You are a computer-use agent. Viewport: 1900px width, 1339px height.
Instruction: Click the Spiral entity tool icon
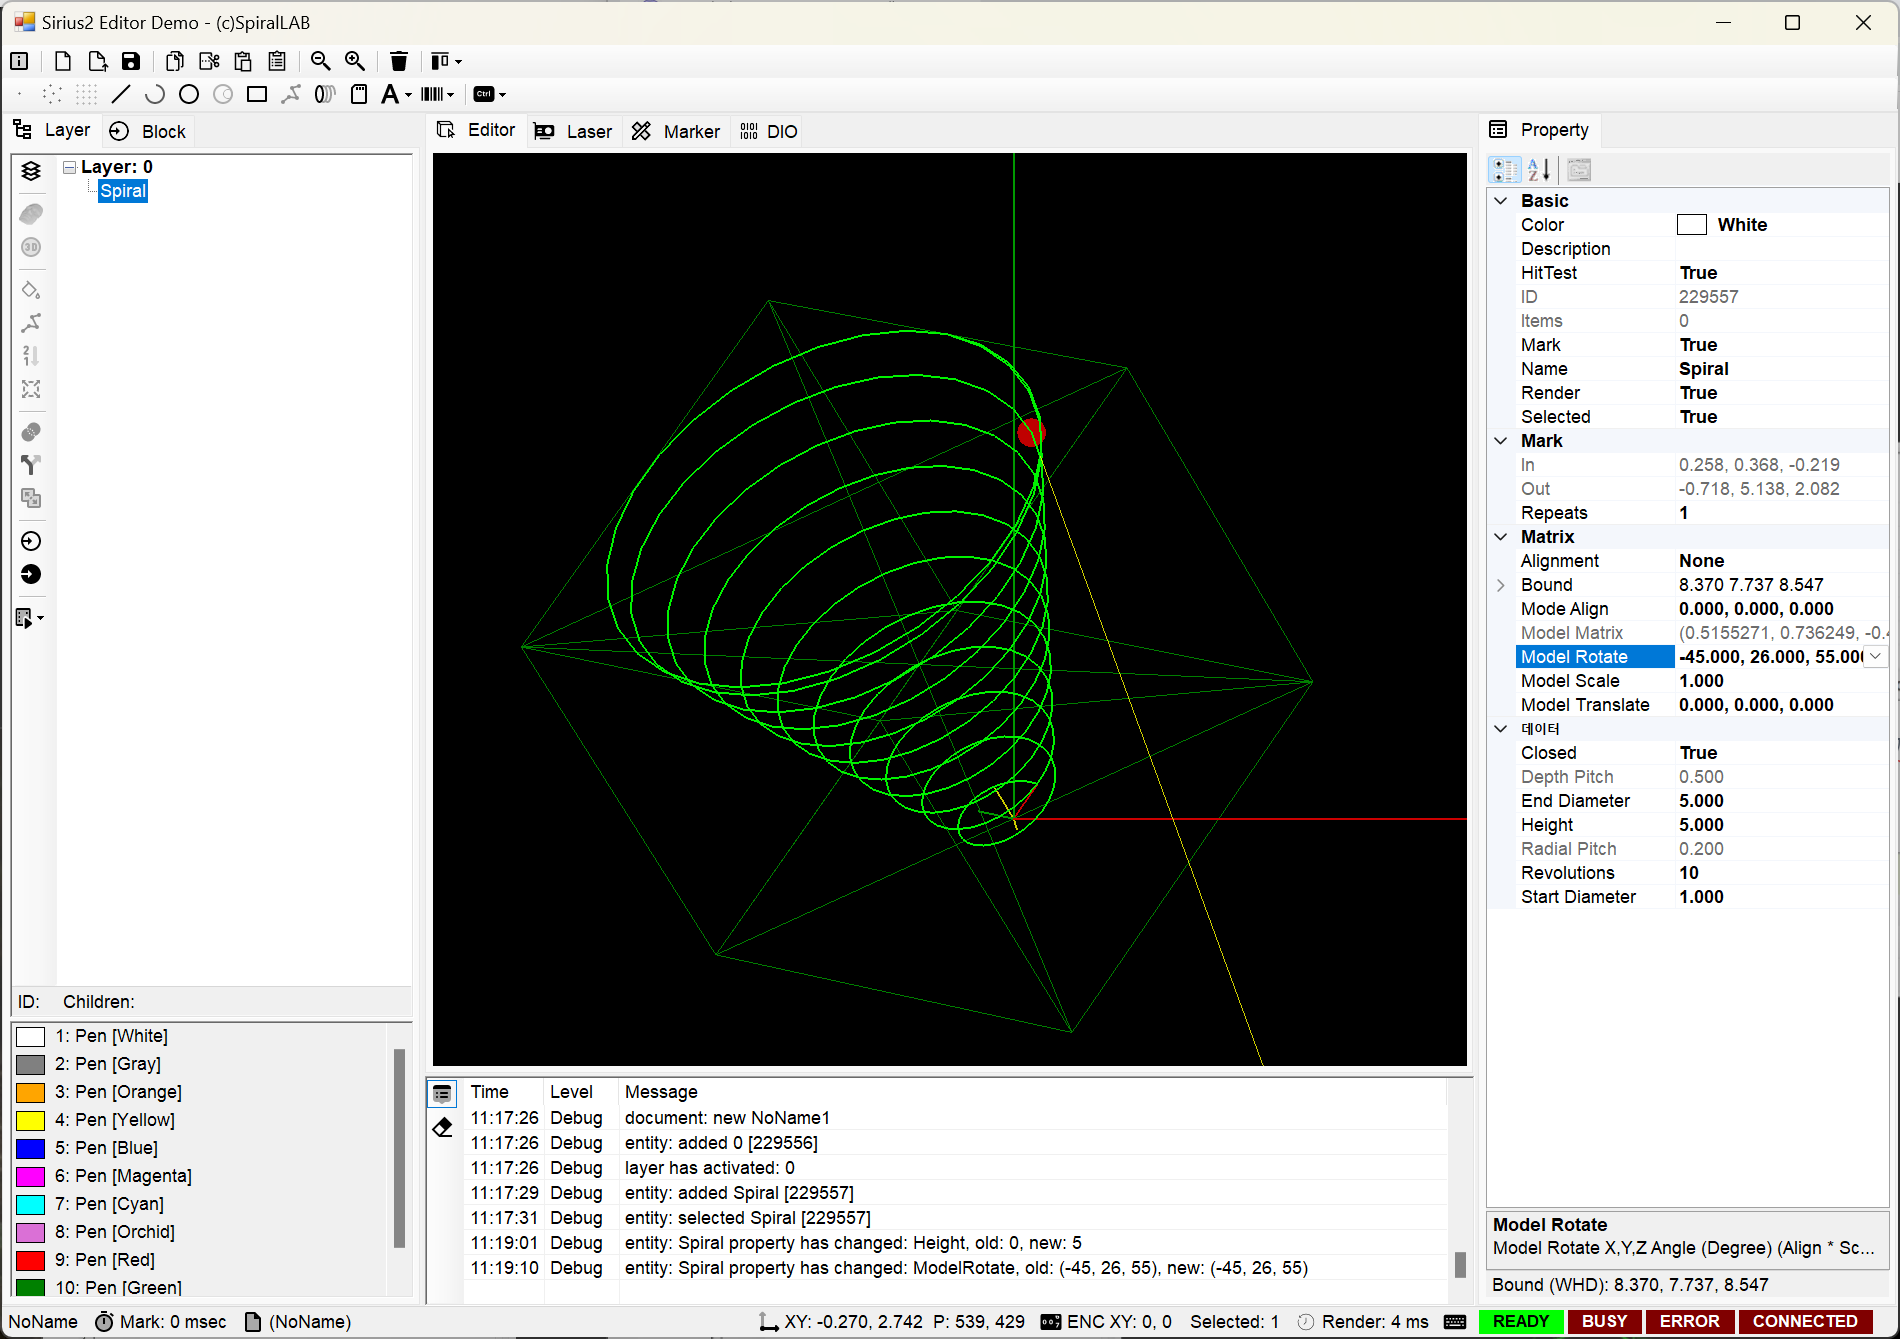point(325,94)
